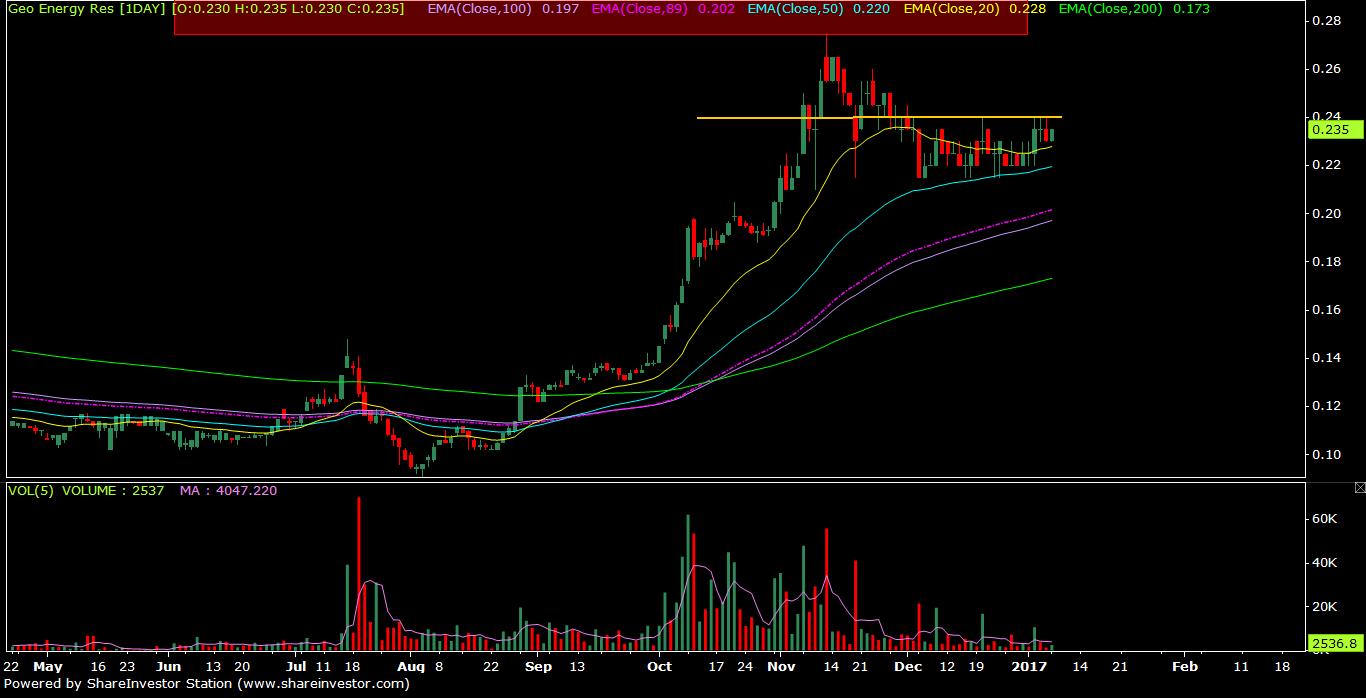Click the Sep date axis label

coord(538,666)
